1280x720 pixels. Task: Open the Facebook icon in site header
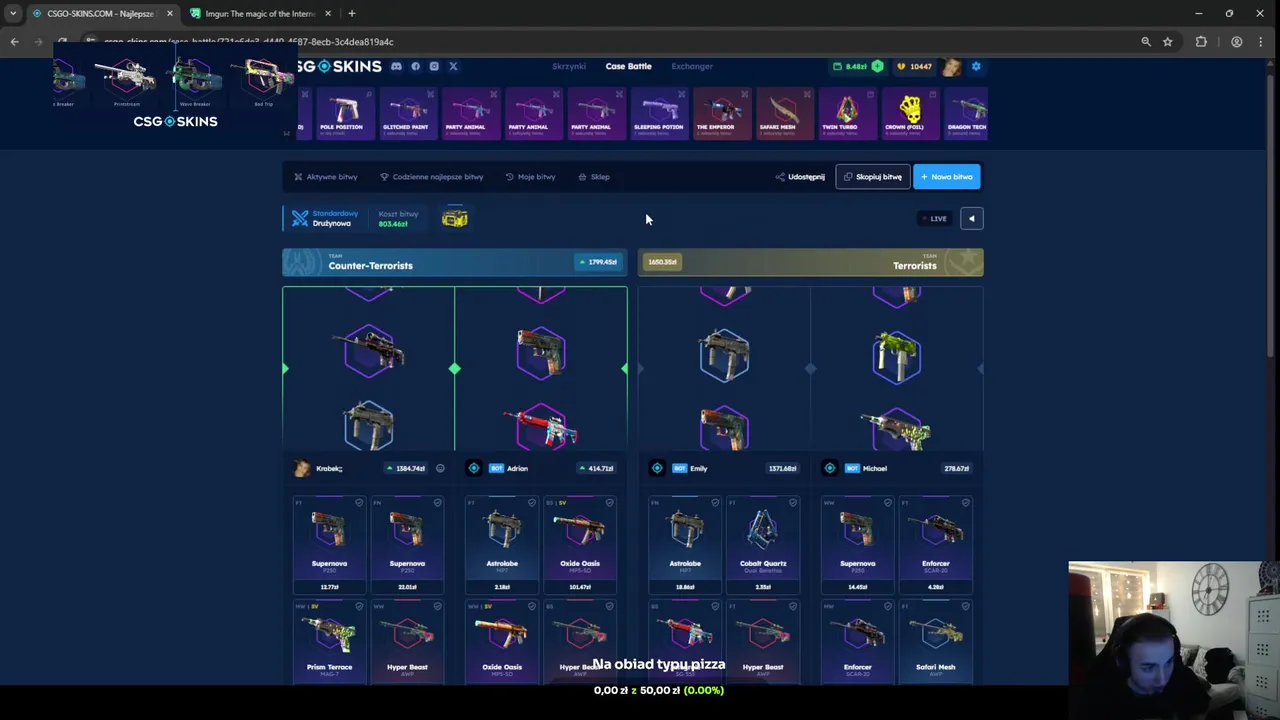[416, 66]
